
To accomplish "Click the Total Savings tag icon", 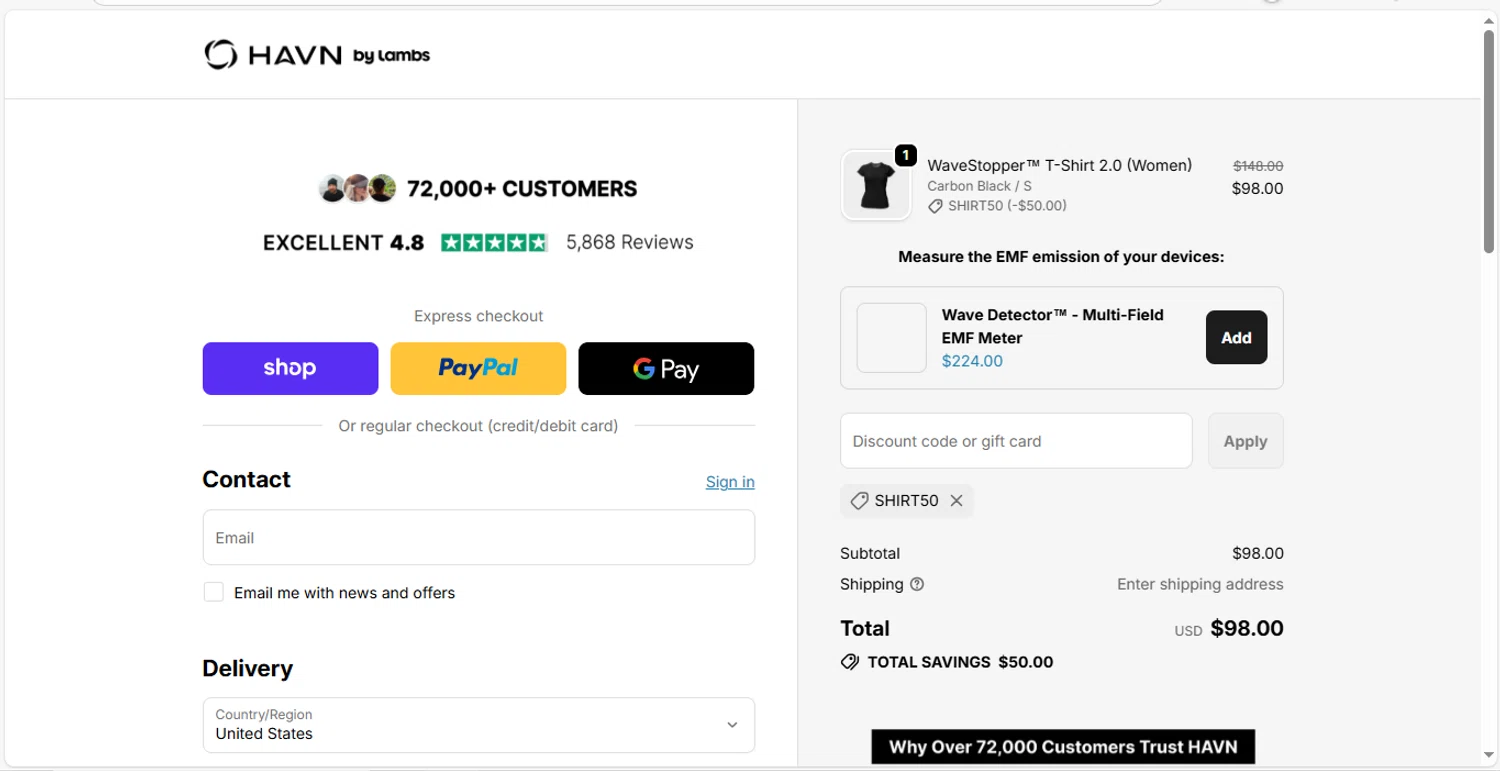I will (850, 662).
